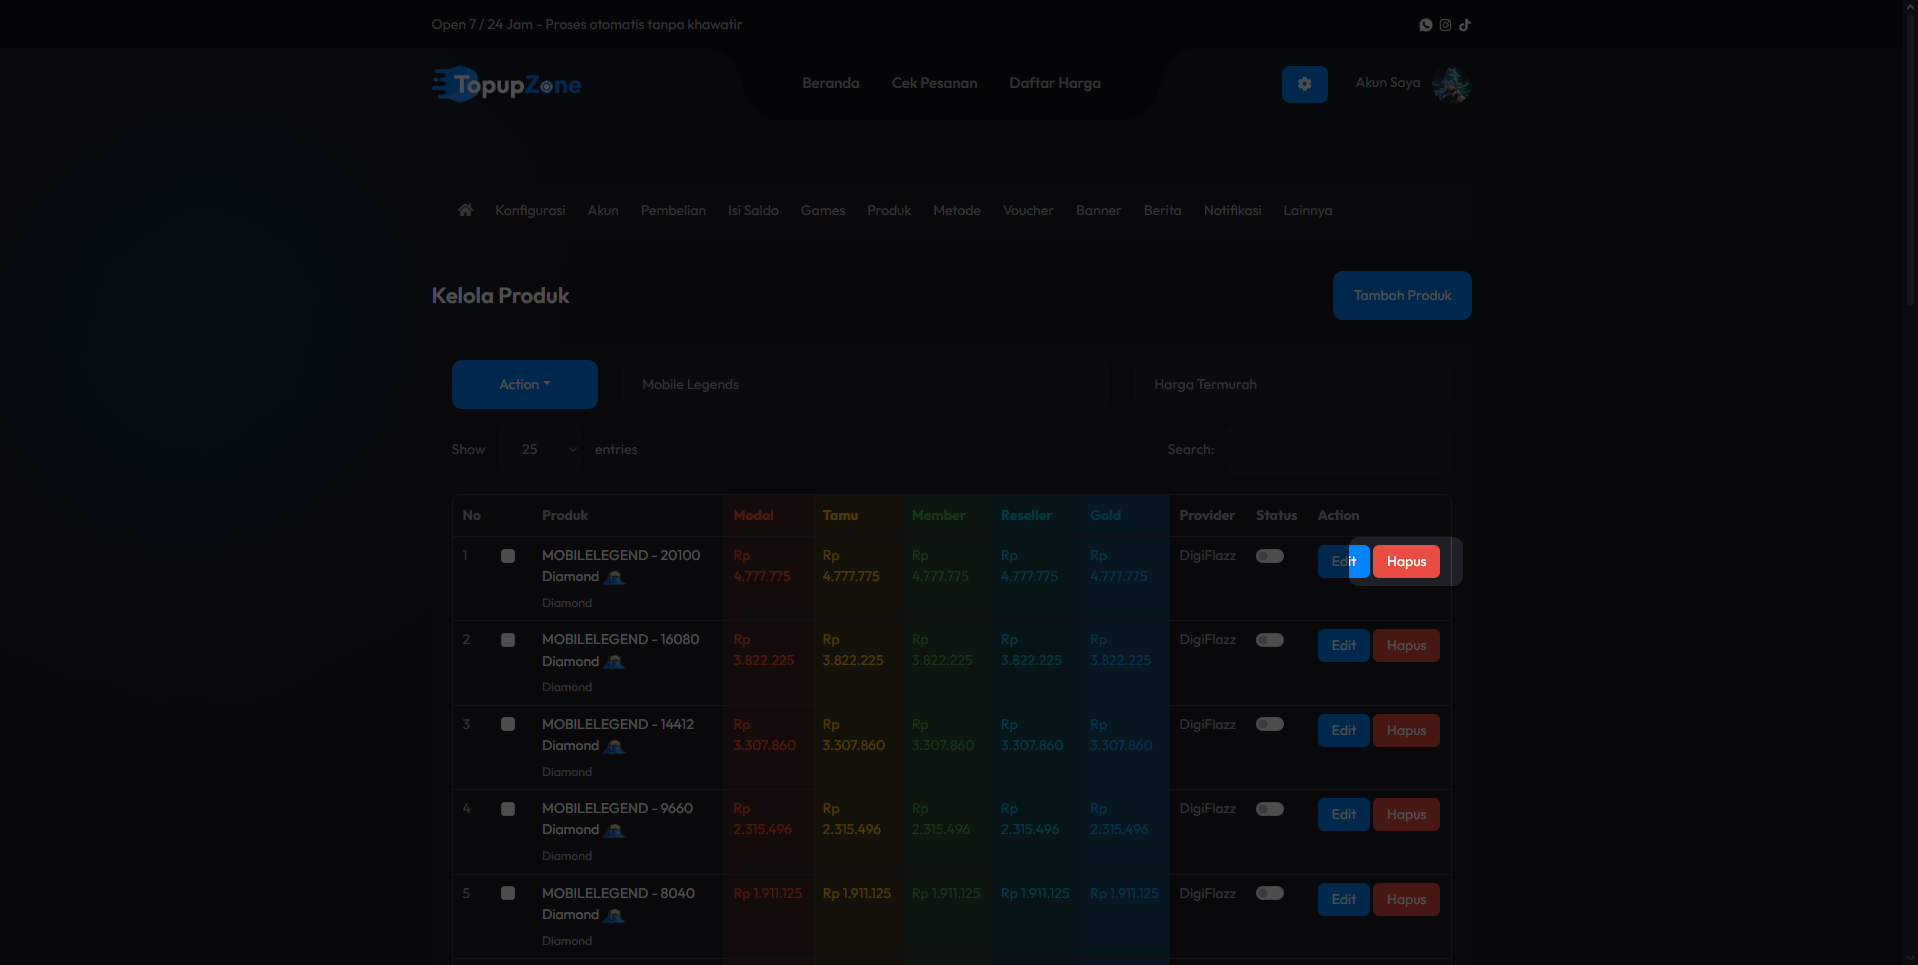Open the account avatar picture
This screenshot has width=1918, height=965.
(x=1451, y=84)
